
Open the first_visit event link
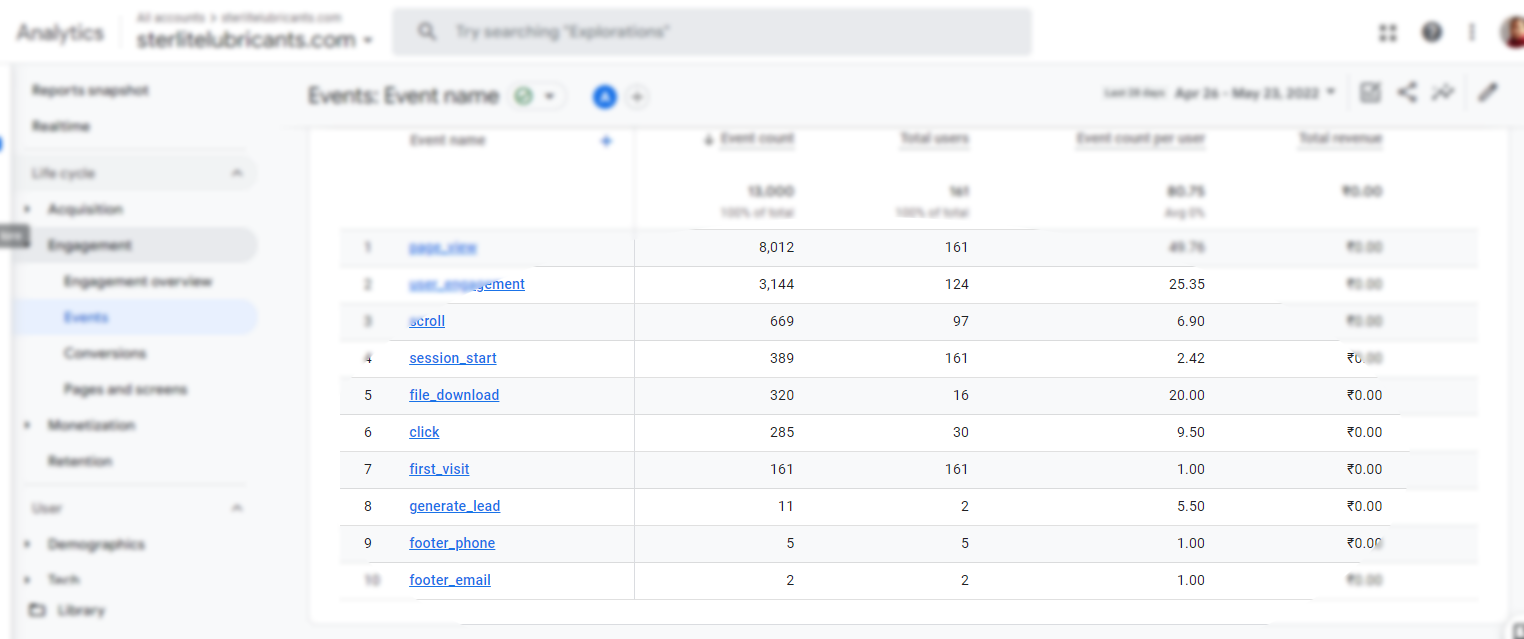(x=439, y=469)
